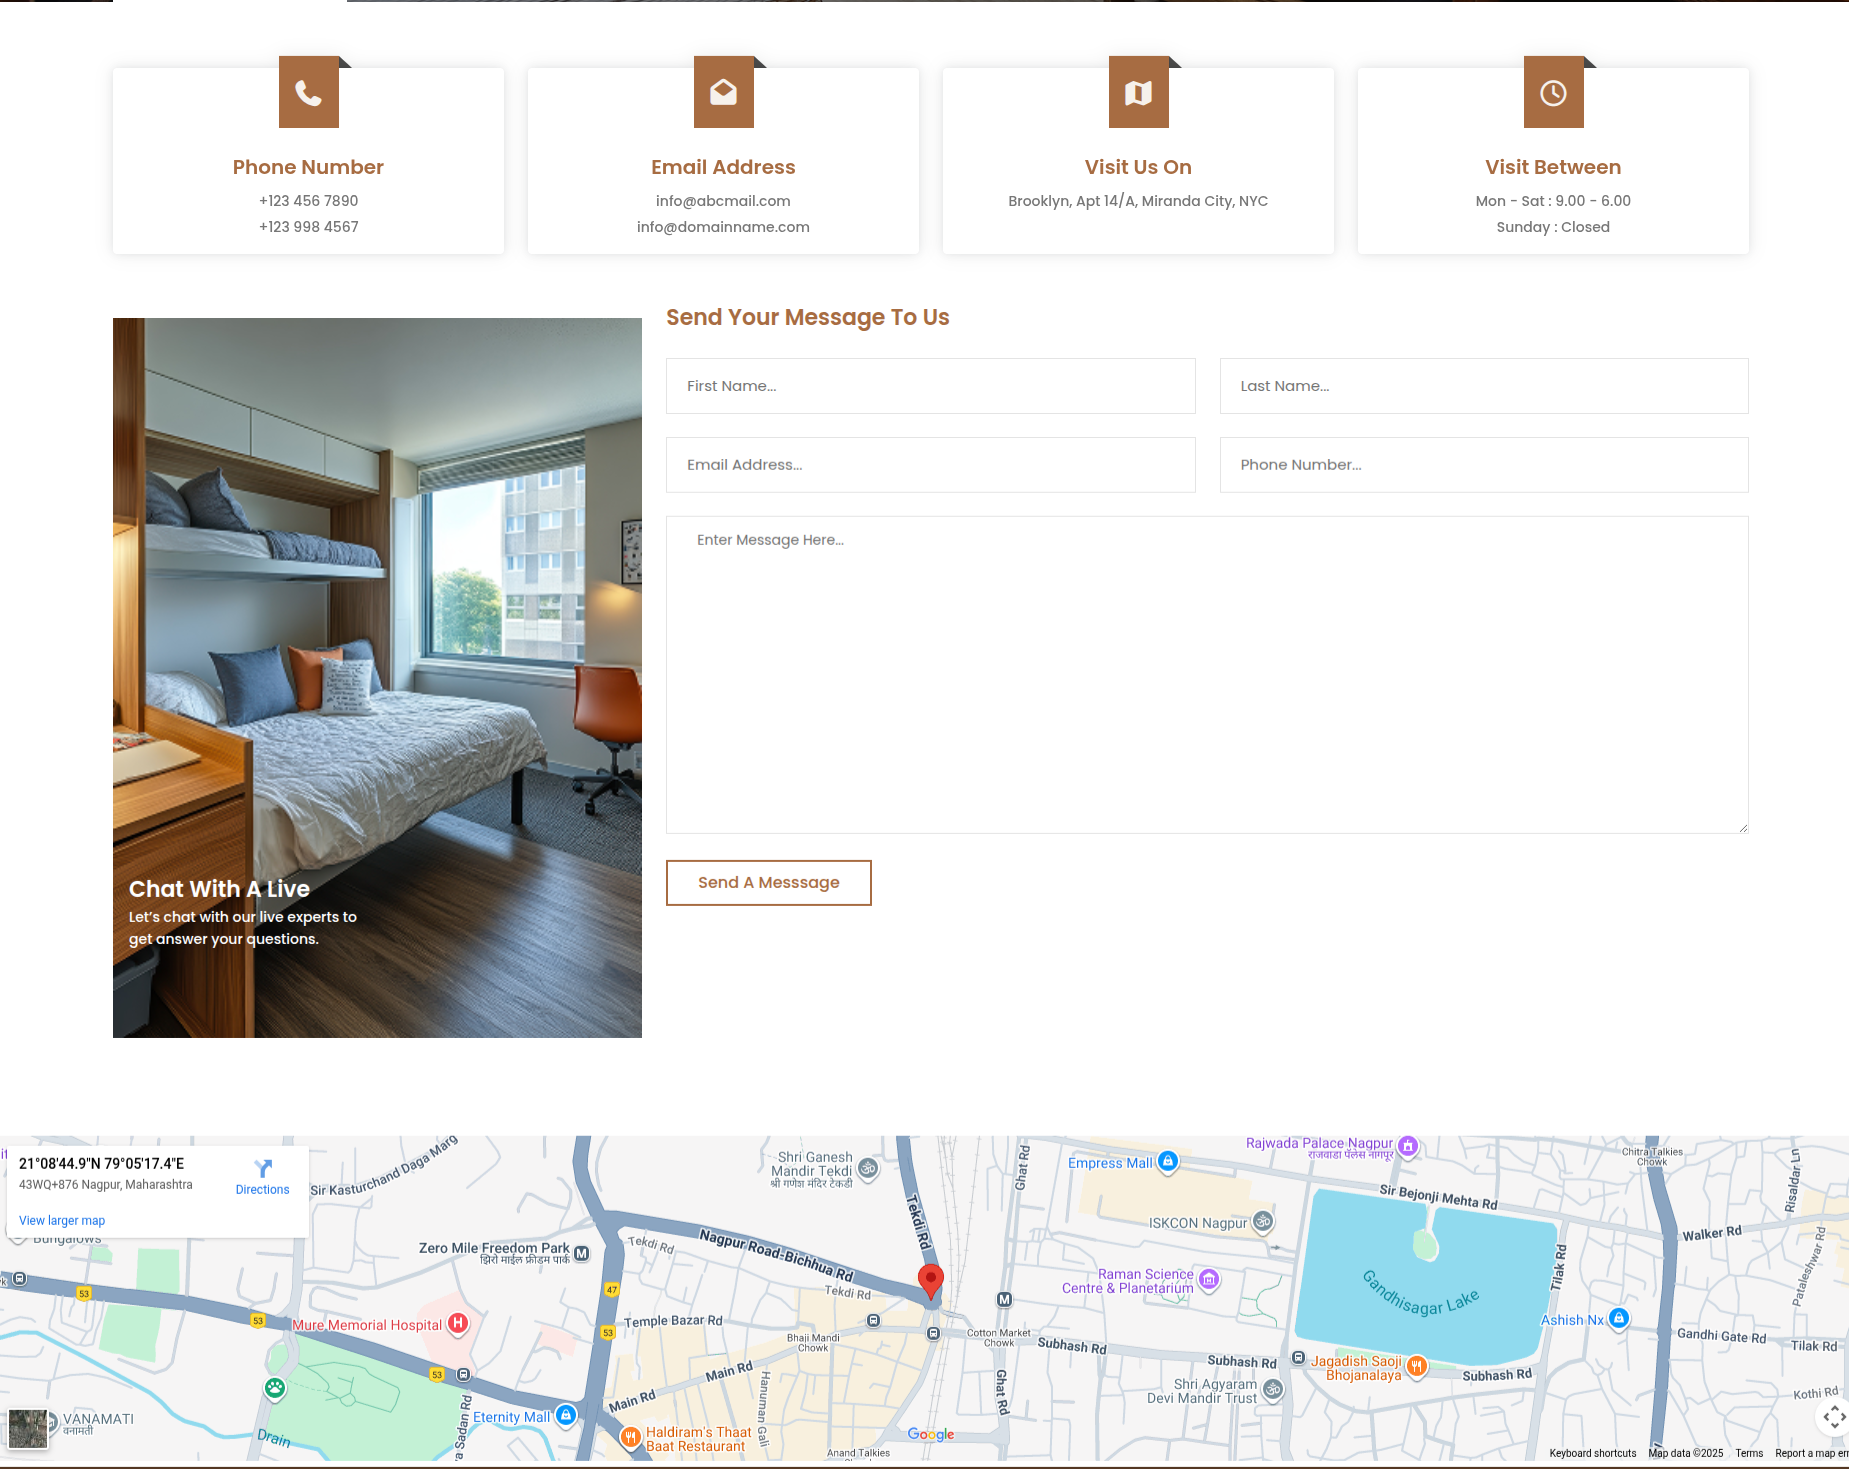Viewport: 1849px width, 1469px height.
Task: Open the View larger map link
Action: click(x=62, y=1221)
